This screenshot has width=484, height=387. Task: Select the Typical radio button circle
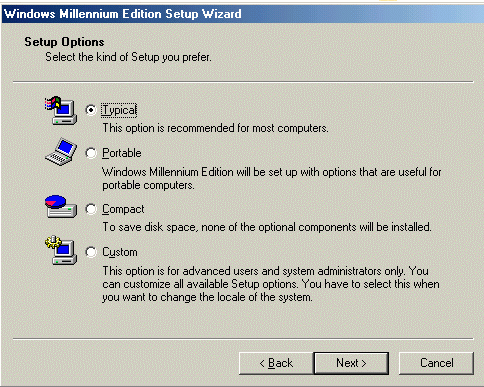91,110
